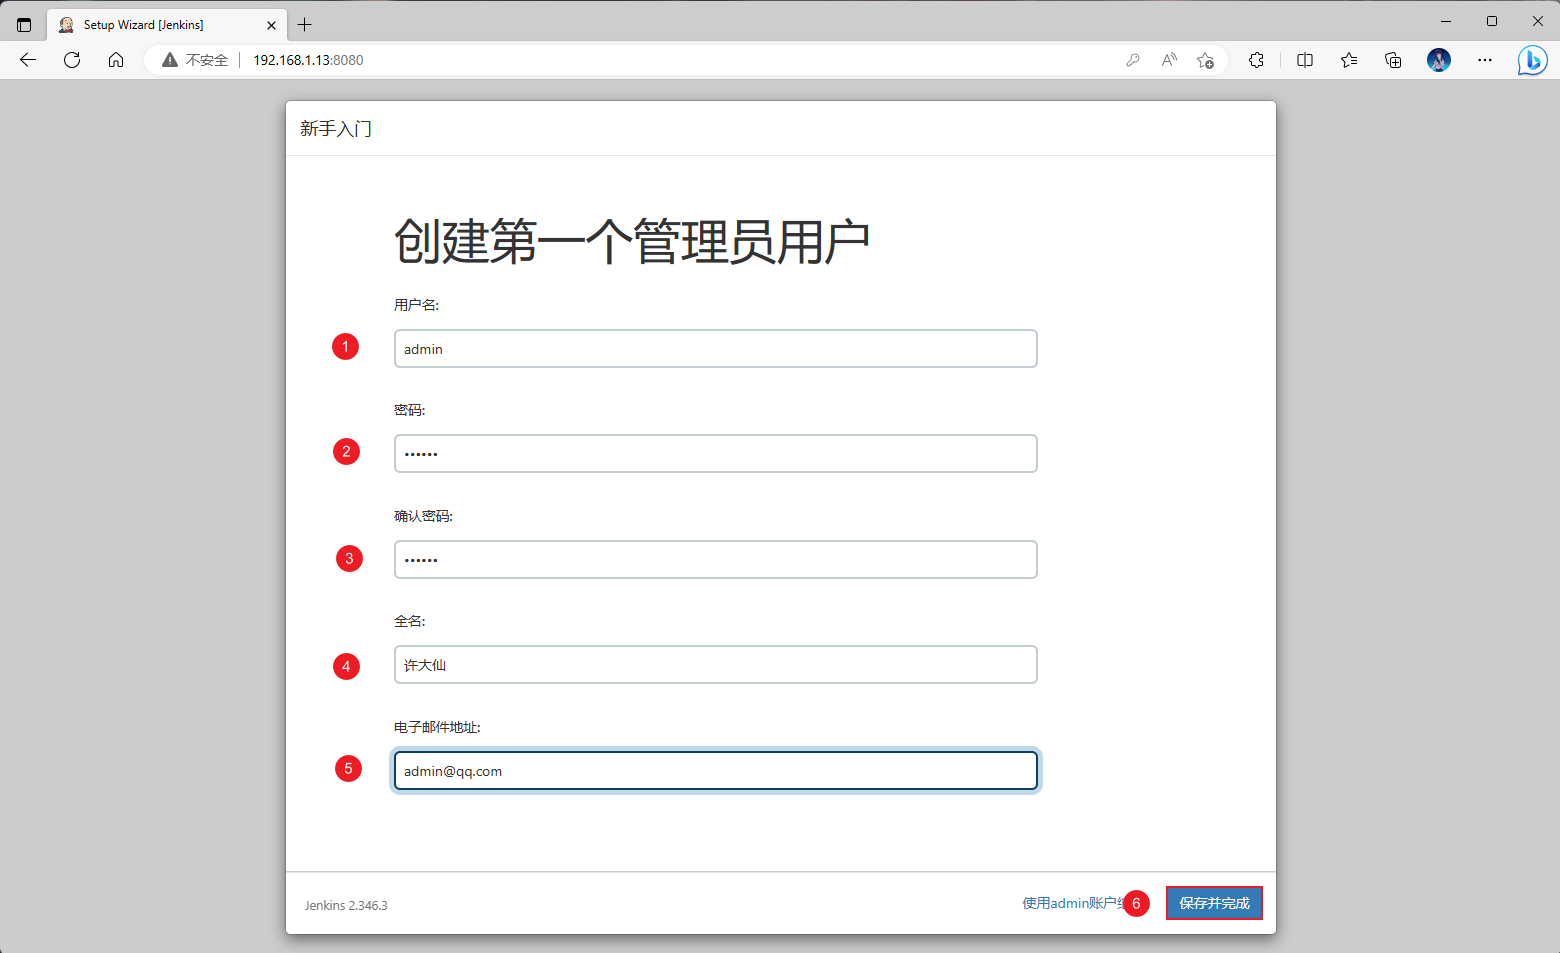Image resolution: width=1560 pixels, height=953 pixels.
Task: Open browser settings and more menu
Action: (1485, 60)
